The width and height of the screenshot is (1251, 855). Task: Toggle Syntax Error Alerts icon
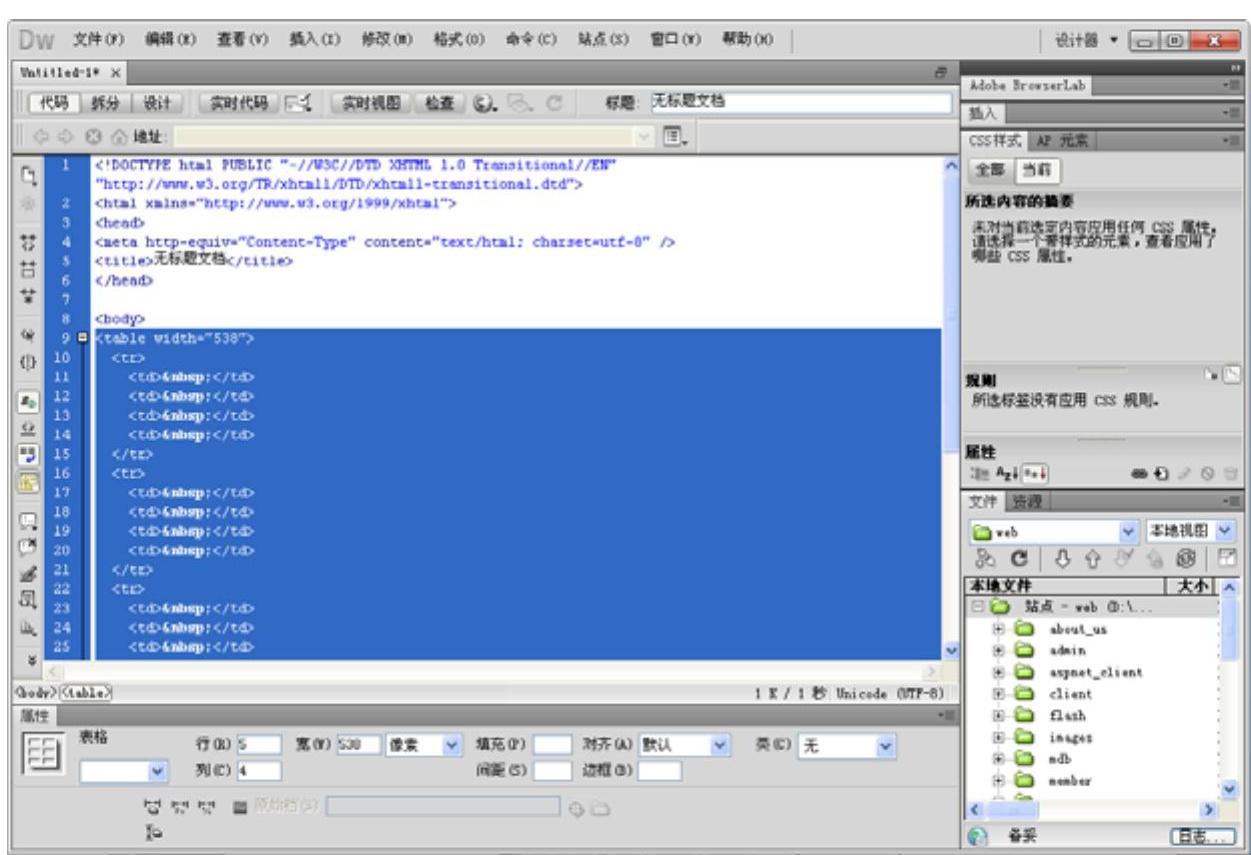[28, 482]
